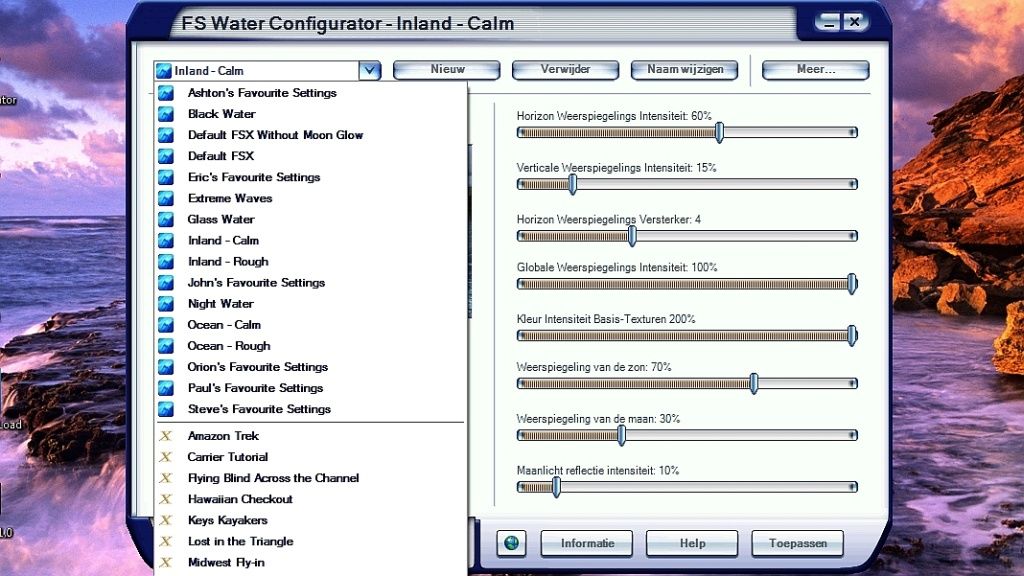Click the Naam wijzigen button

coord(684,69)
